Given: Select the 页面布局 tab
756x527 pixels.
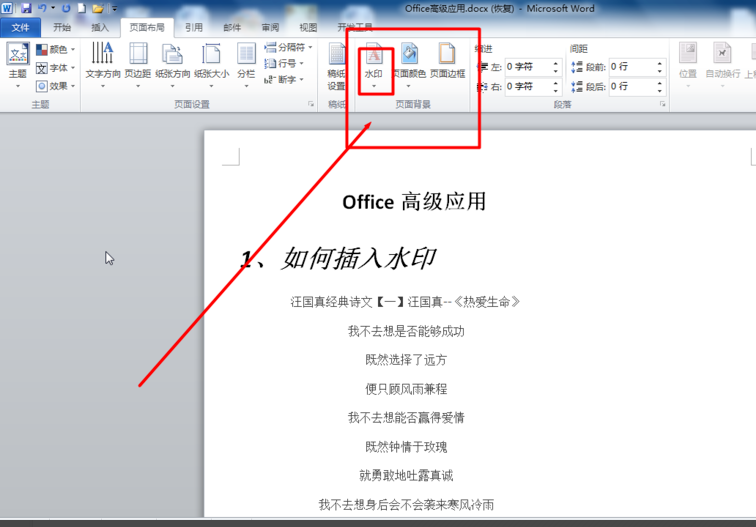Looking at the screenshot, I should point(147,27).
